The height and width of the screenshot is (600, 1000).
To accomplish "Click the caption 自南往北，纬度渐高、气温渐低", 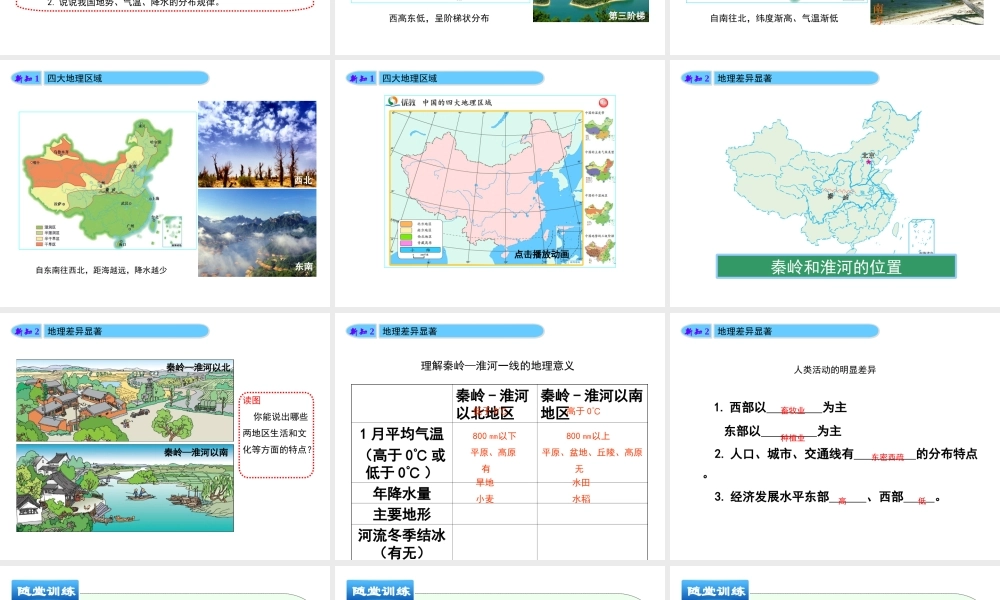I will 774,18.
